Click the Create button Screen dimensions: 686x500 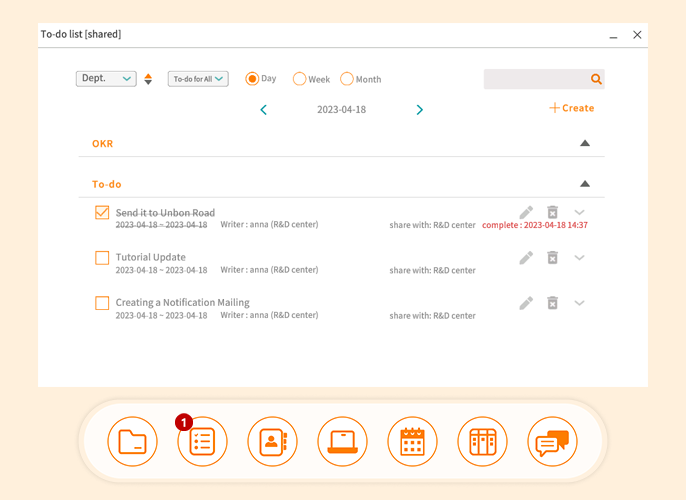click(572, 108)
